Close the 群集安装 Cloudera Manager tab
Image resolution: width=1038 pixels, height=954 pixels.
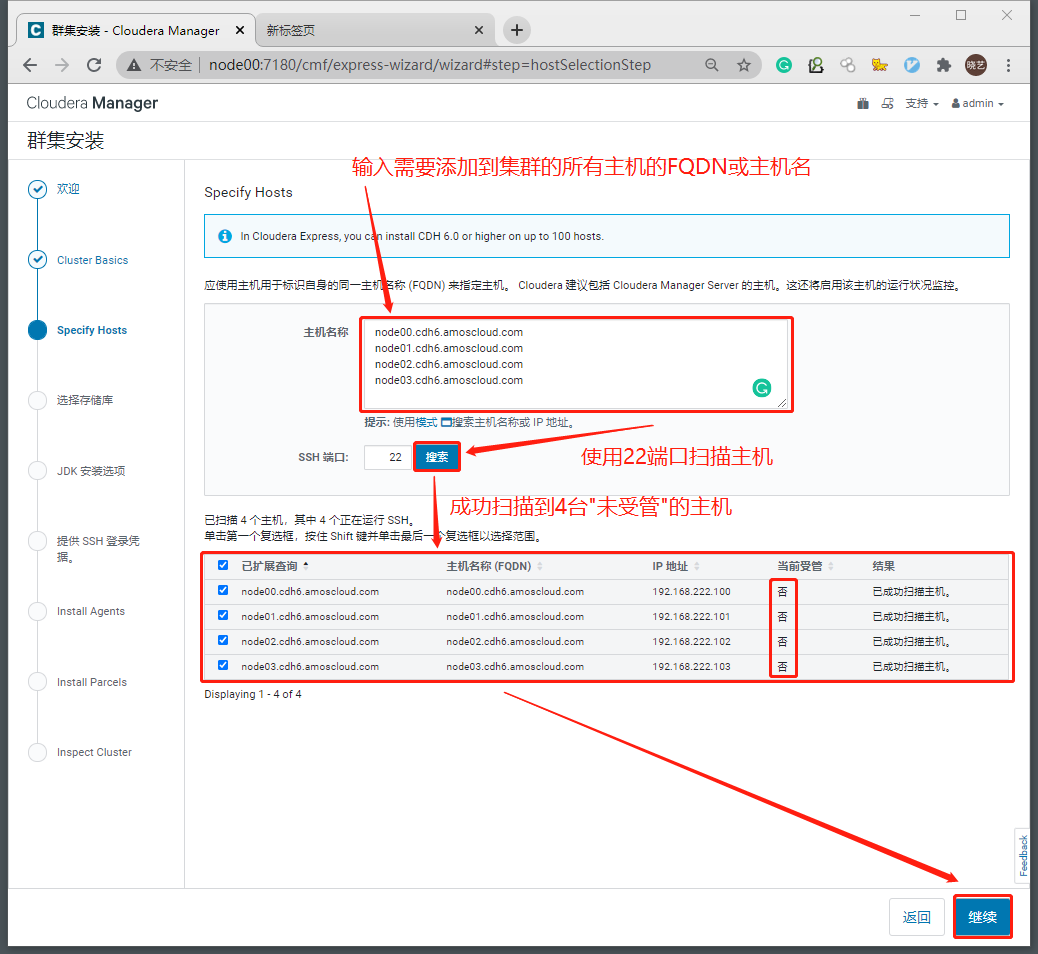(x=240, y=30)
